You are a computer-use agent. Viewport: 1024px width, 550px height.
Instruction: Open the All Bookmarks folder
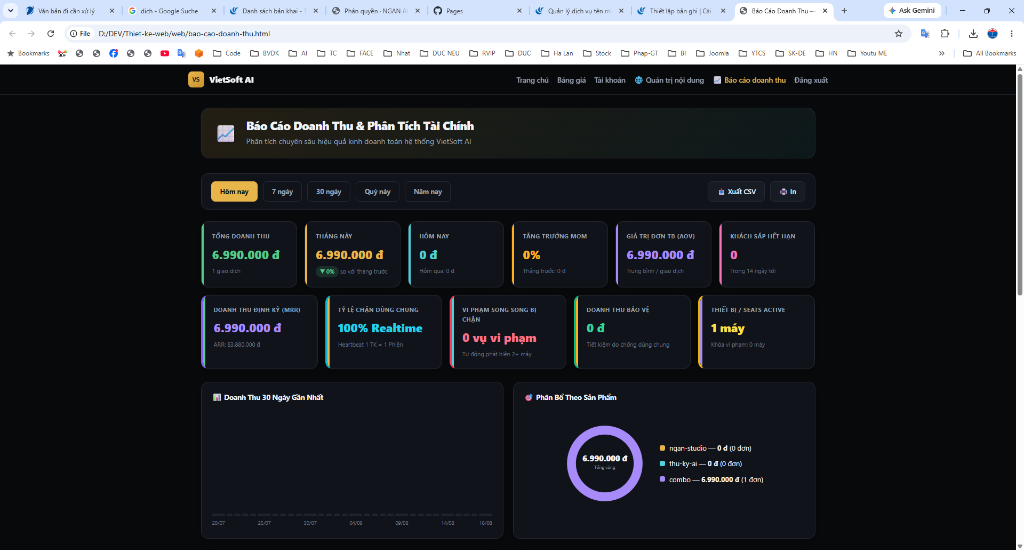(x=989, y=54)
